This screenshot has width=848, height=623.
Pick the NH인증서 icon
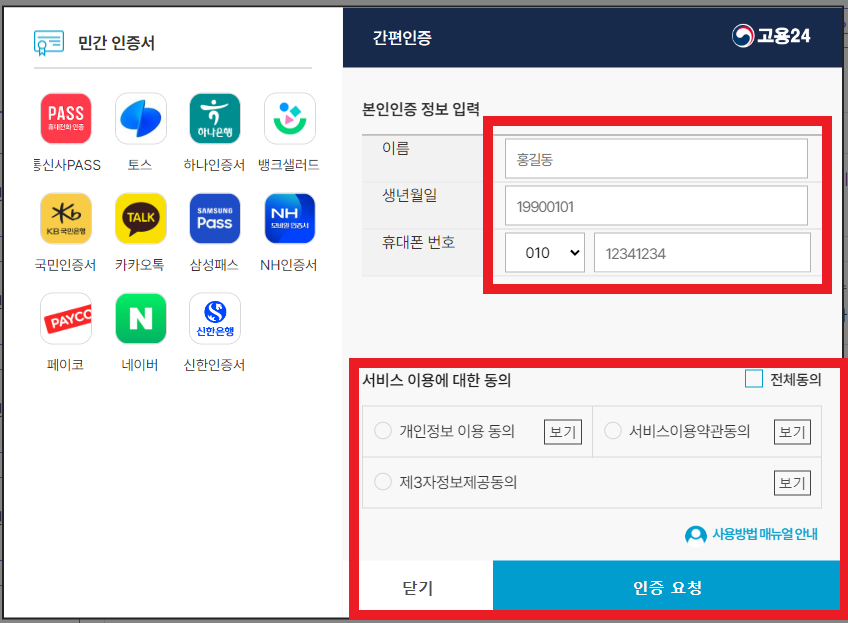tap(289, 218)
